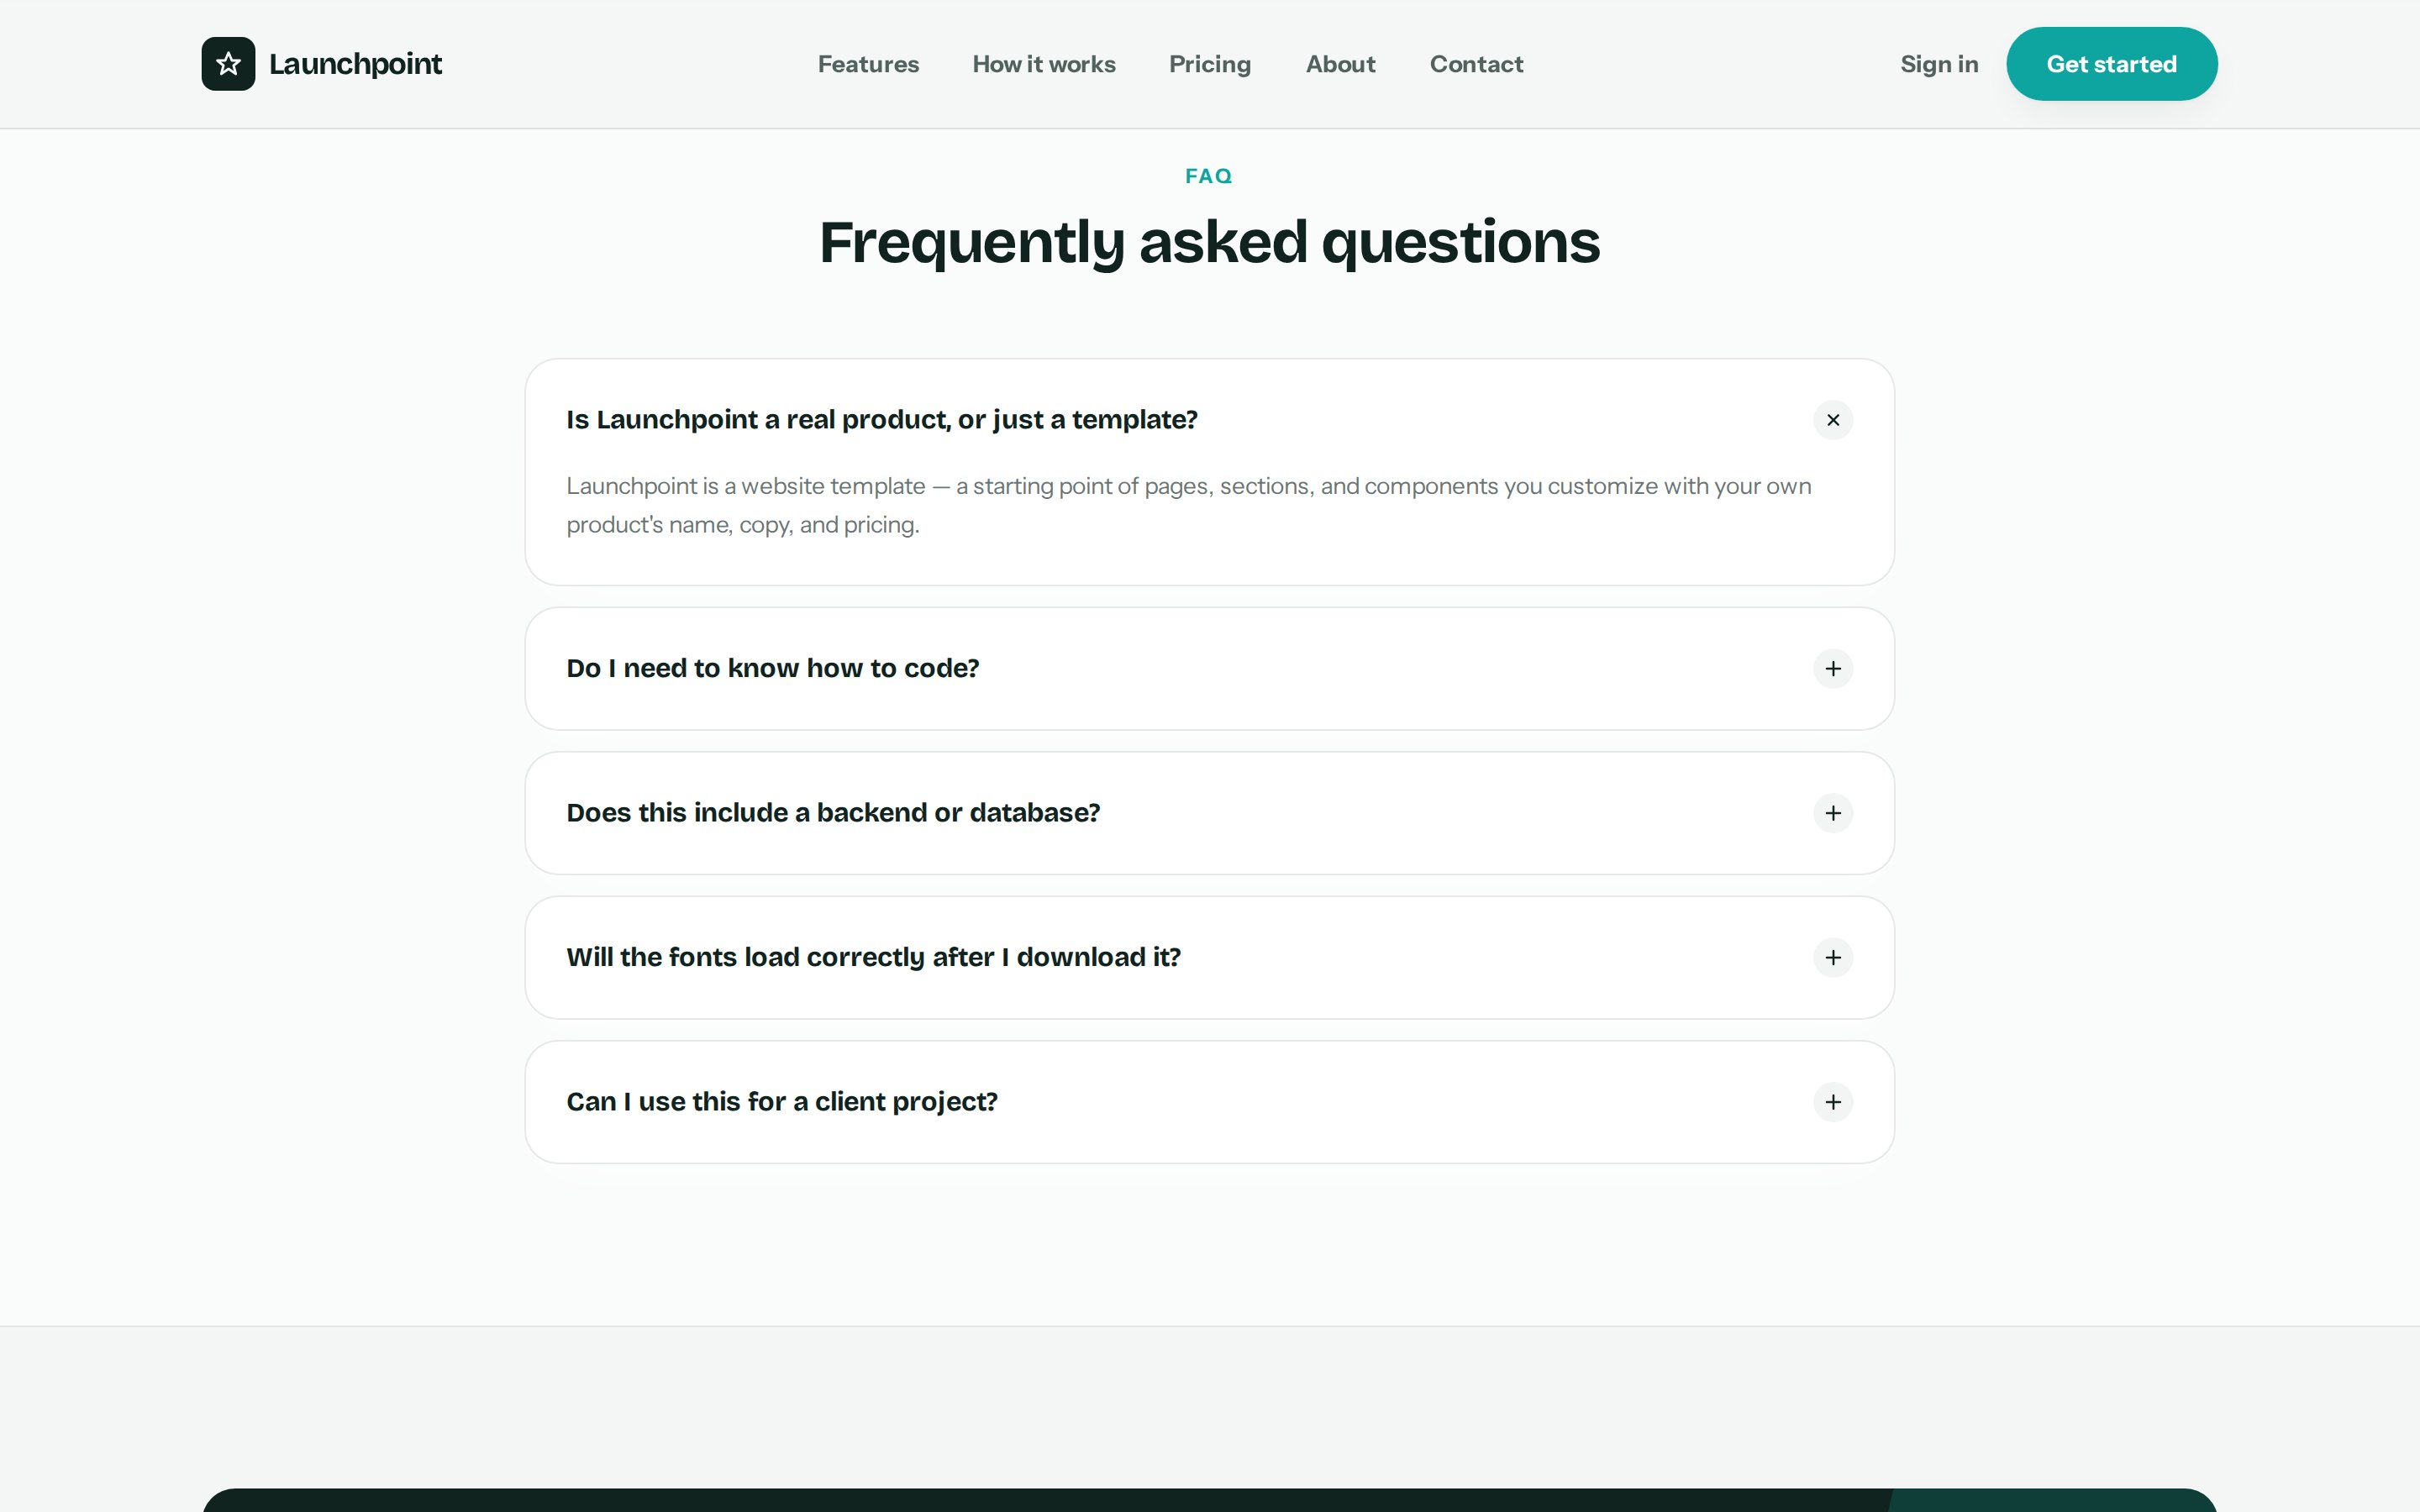The width and height of the screenshot is (2420, 1512).
Task: Click the 'Frequently asked questions' heading
Action: pos(1209,242)
